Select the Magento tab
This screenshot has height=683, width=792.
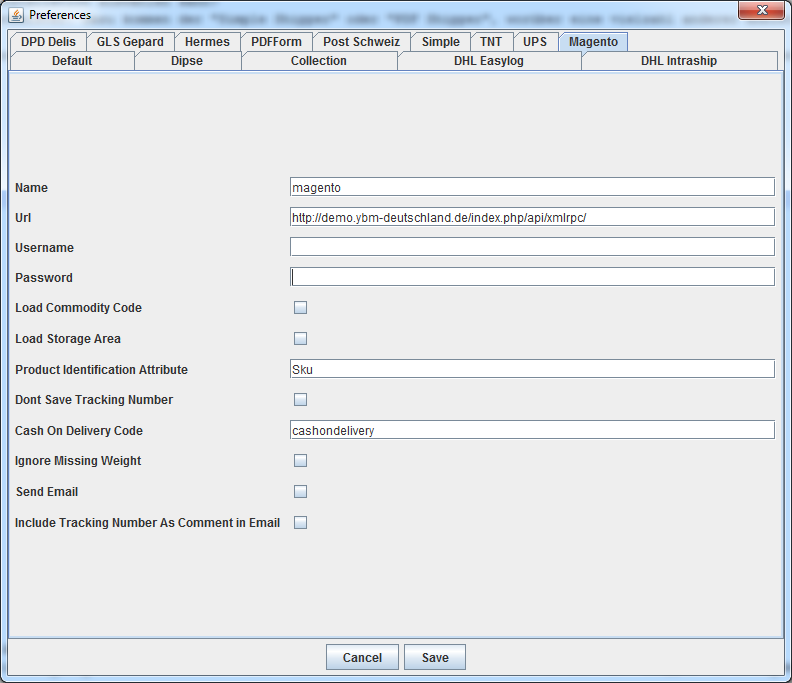point(593,41)
